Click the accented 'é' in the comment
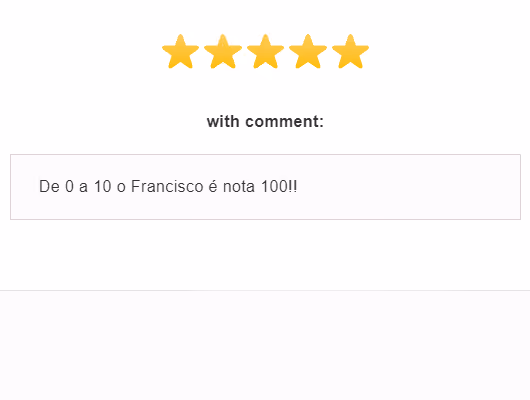The image size is (530, 400). (213, 186)
